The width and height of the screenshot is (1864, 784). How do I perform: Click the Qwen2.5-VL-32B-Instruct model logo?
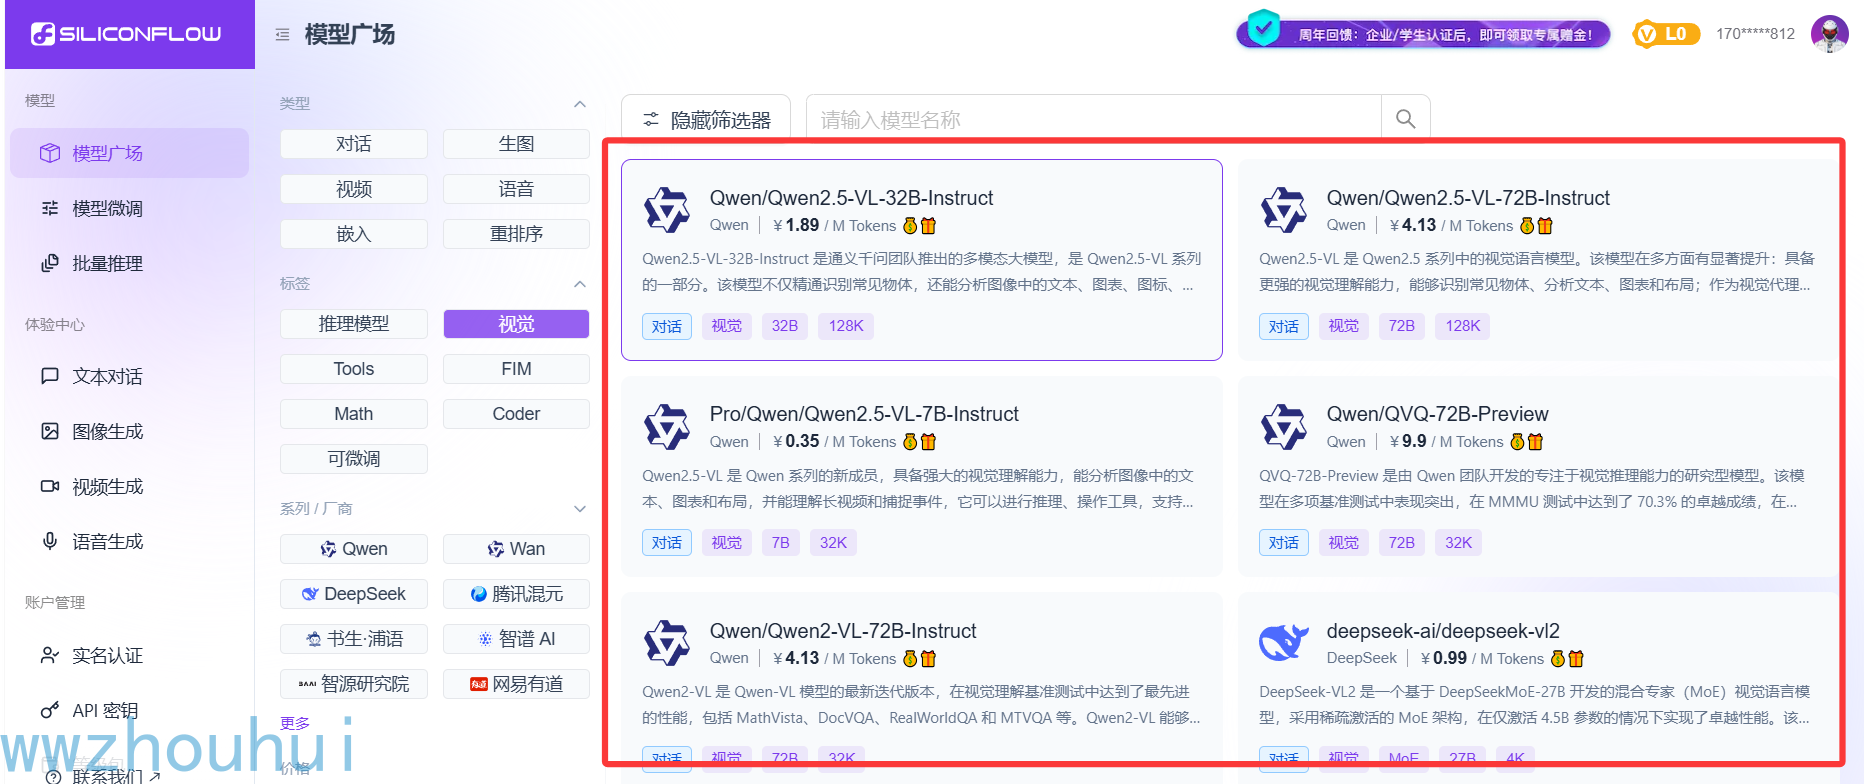[667, 211]
